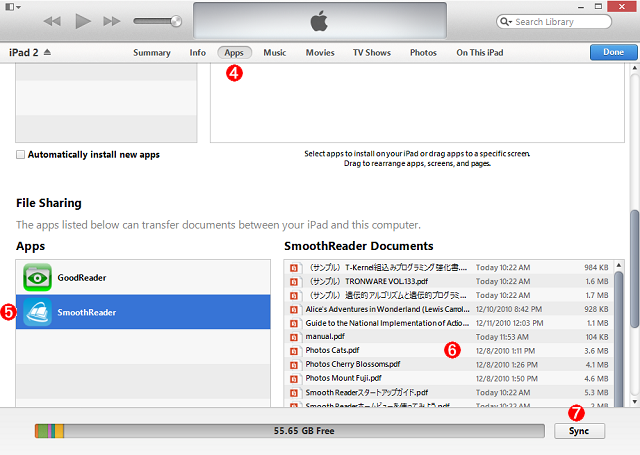Click the 928 KB size cell
The width and height of the screenshot is (640, 455).
(596, 309)
